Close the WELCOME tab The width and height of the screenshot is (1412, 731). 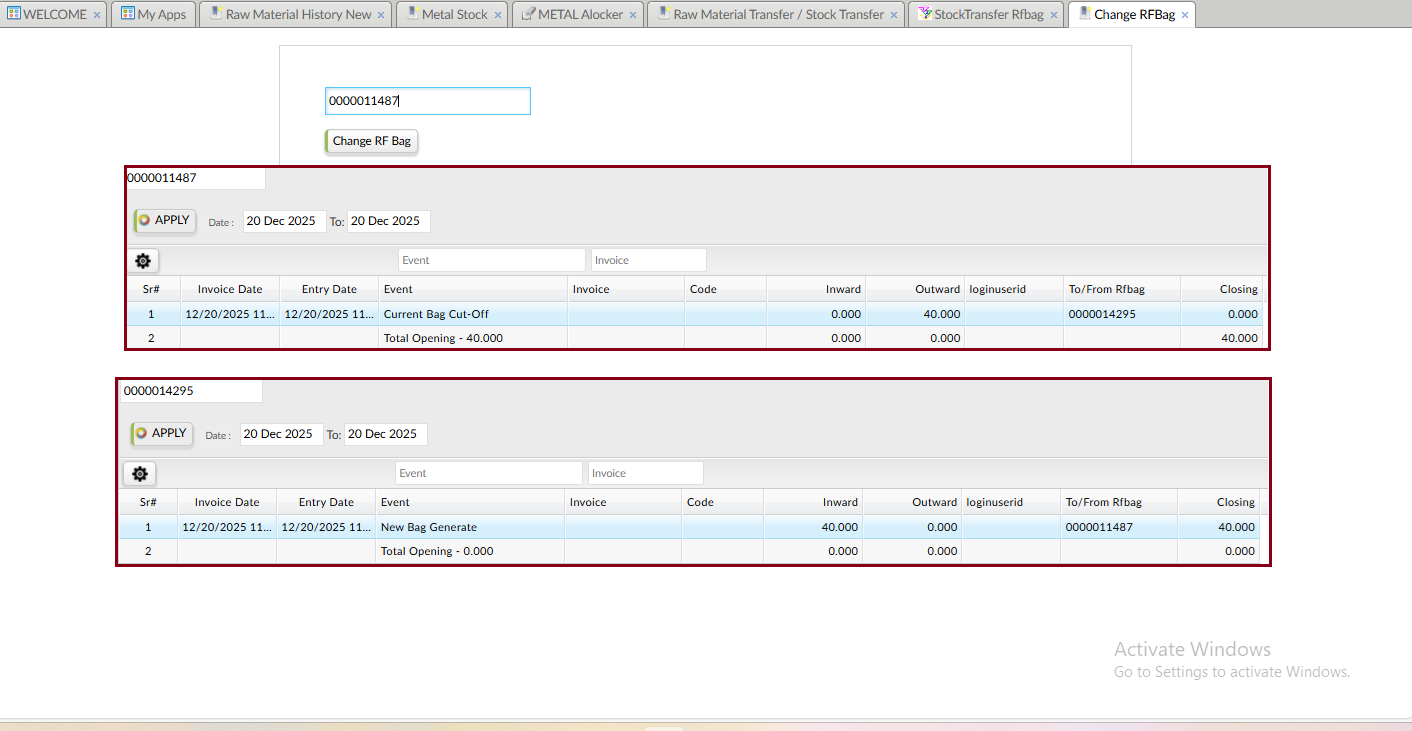(x=96, y=15)
